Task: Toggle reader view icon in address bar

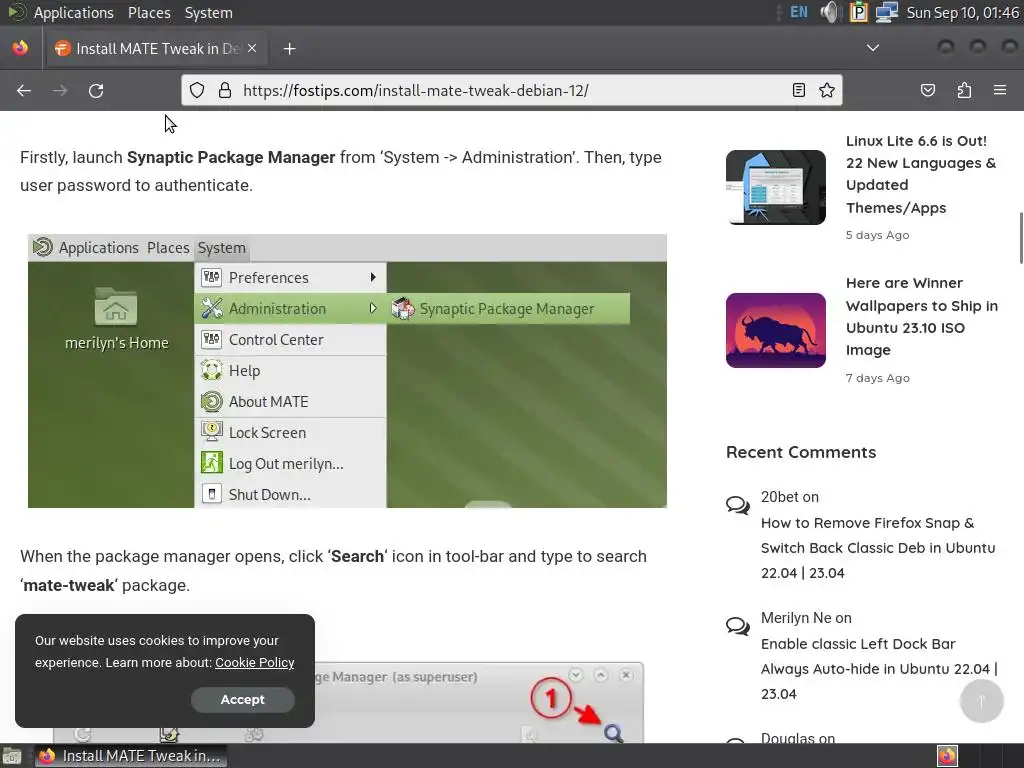Action: coord(799,90)
